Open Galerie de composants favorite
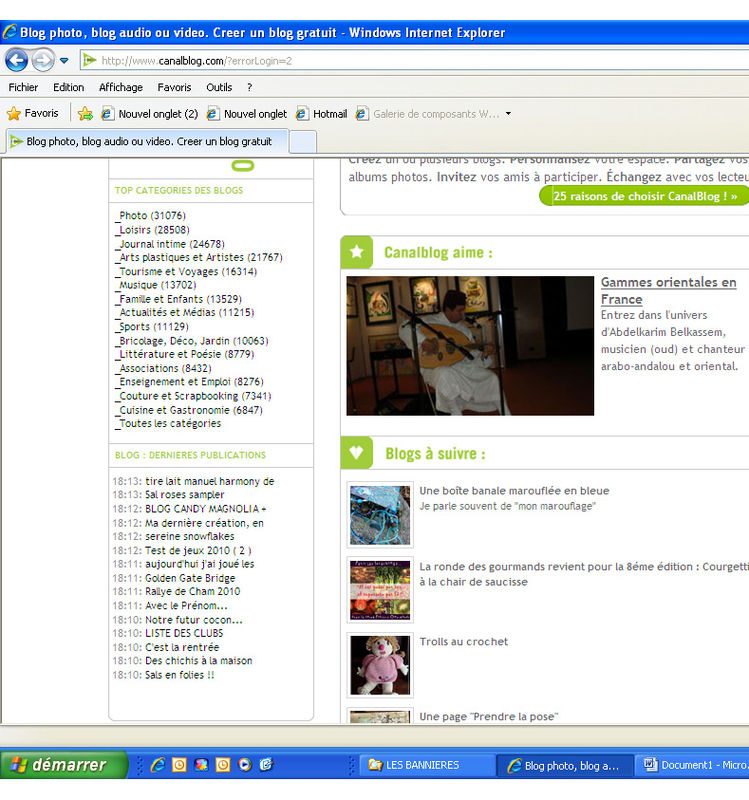The height and width of the screenshot is (800, 749). 428,114
